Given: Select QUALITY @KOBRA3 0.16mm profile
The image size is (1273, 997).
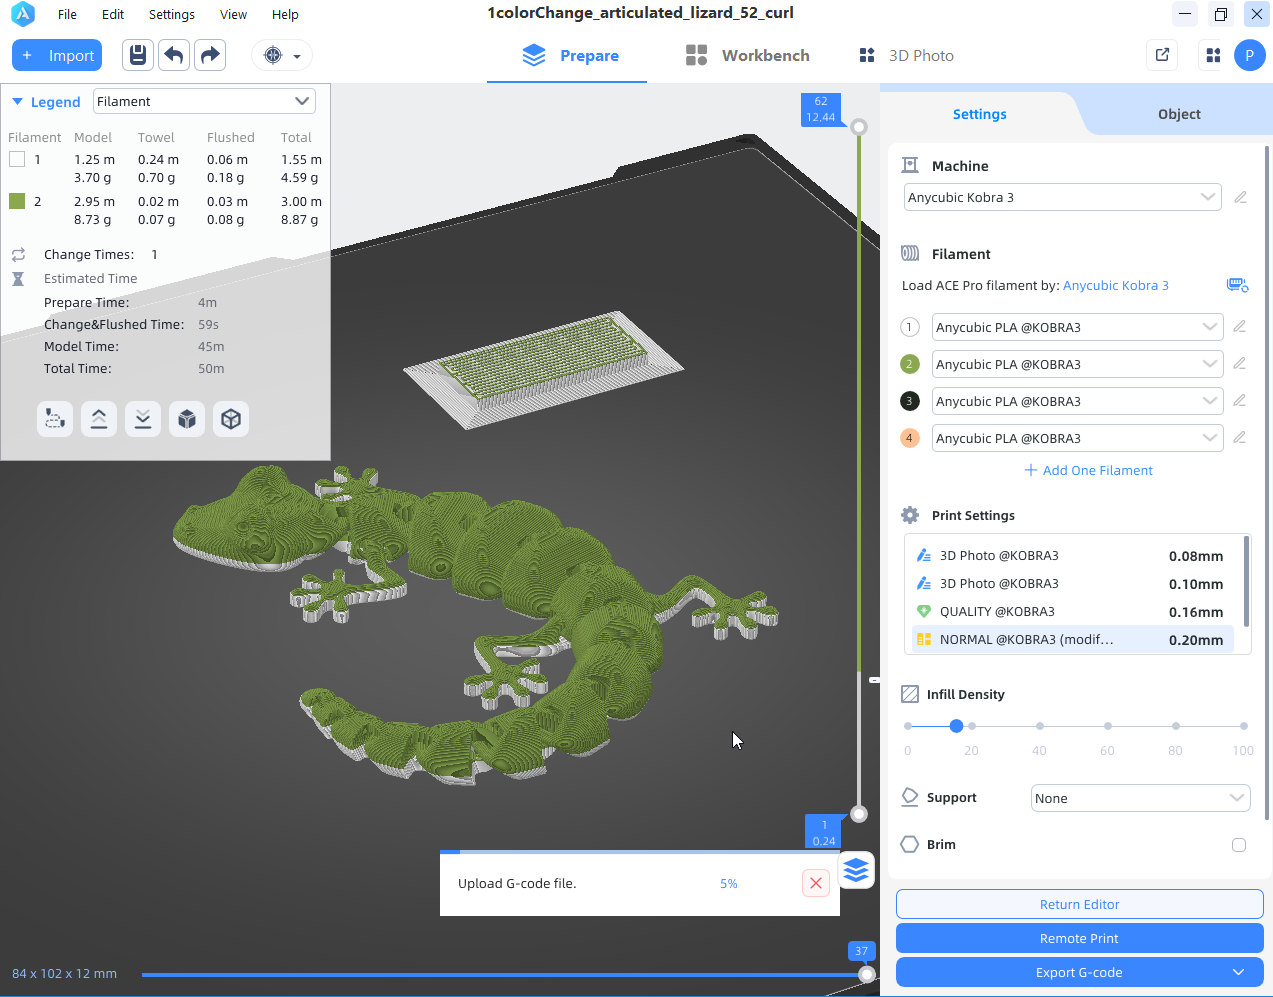Looking at the screenshot, I should click(1072, 612).
